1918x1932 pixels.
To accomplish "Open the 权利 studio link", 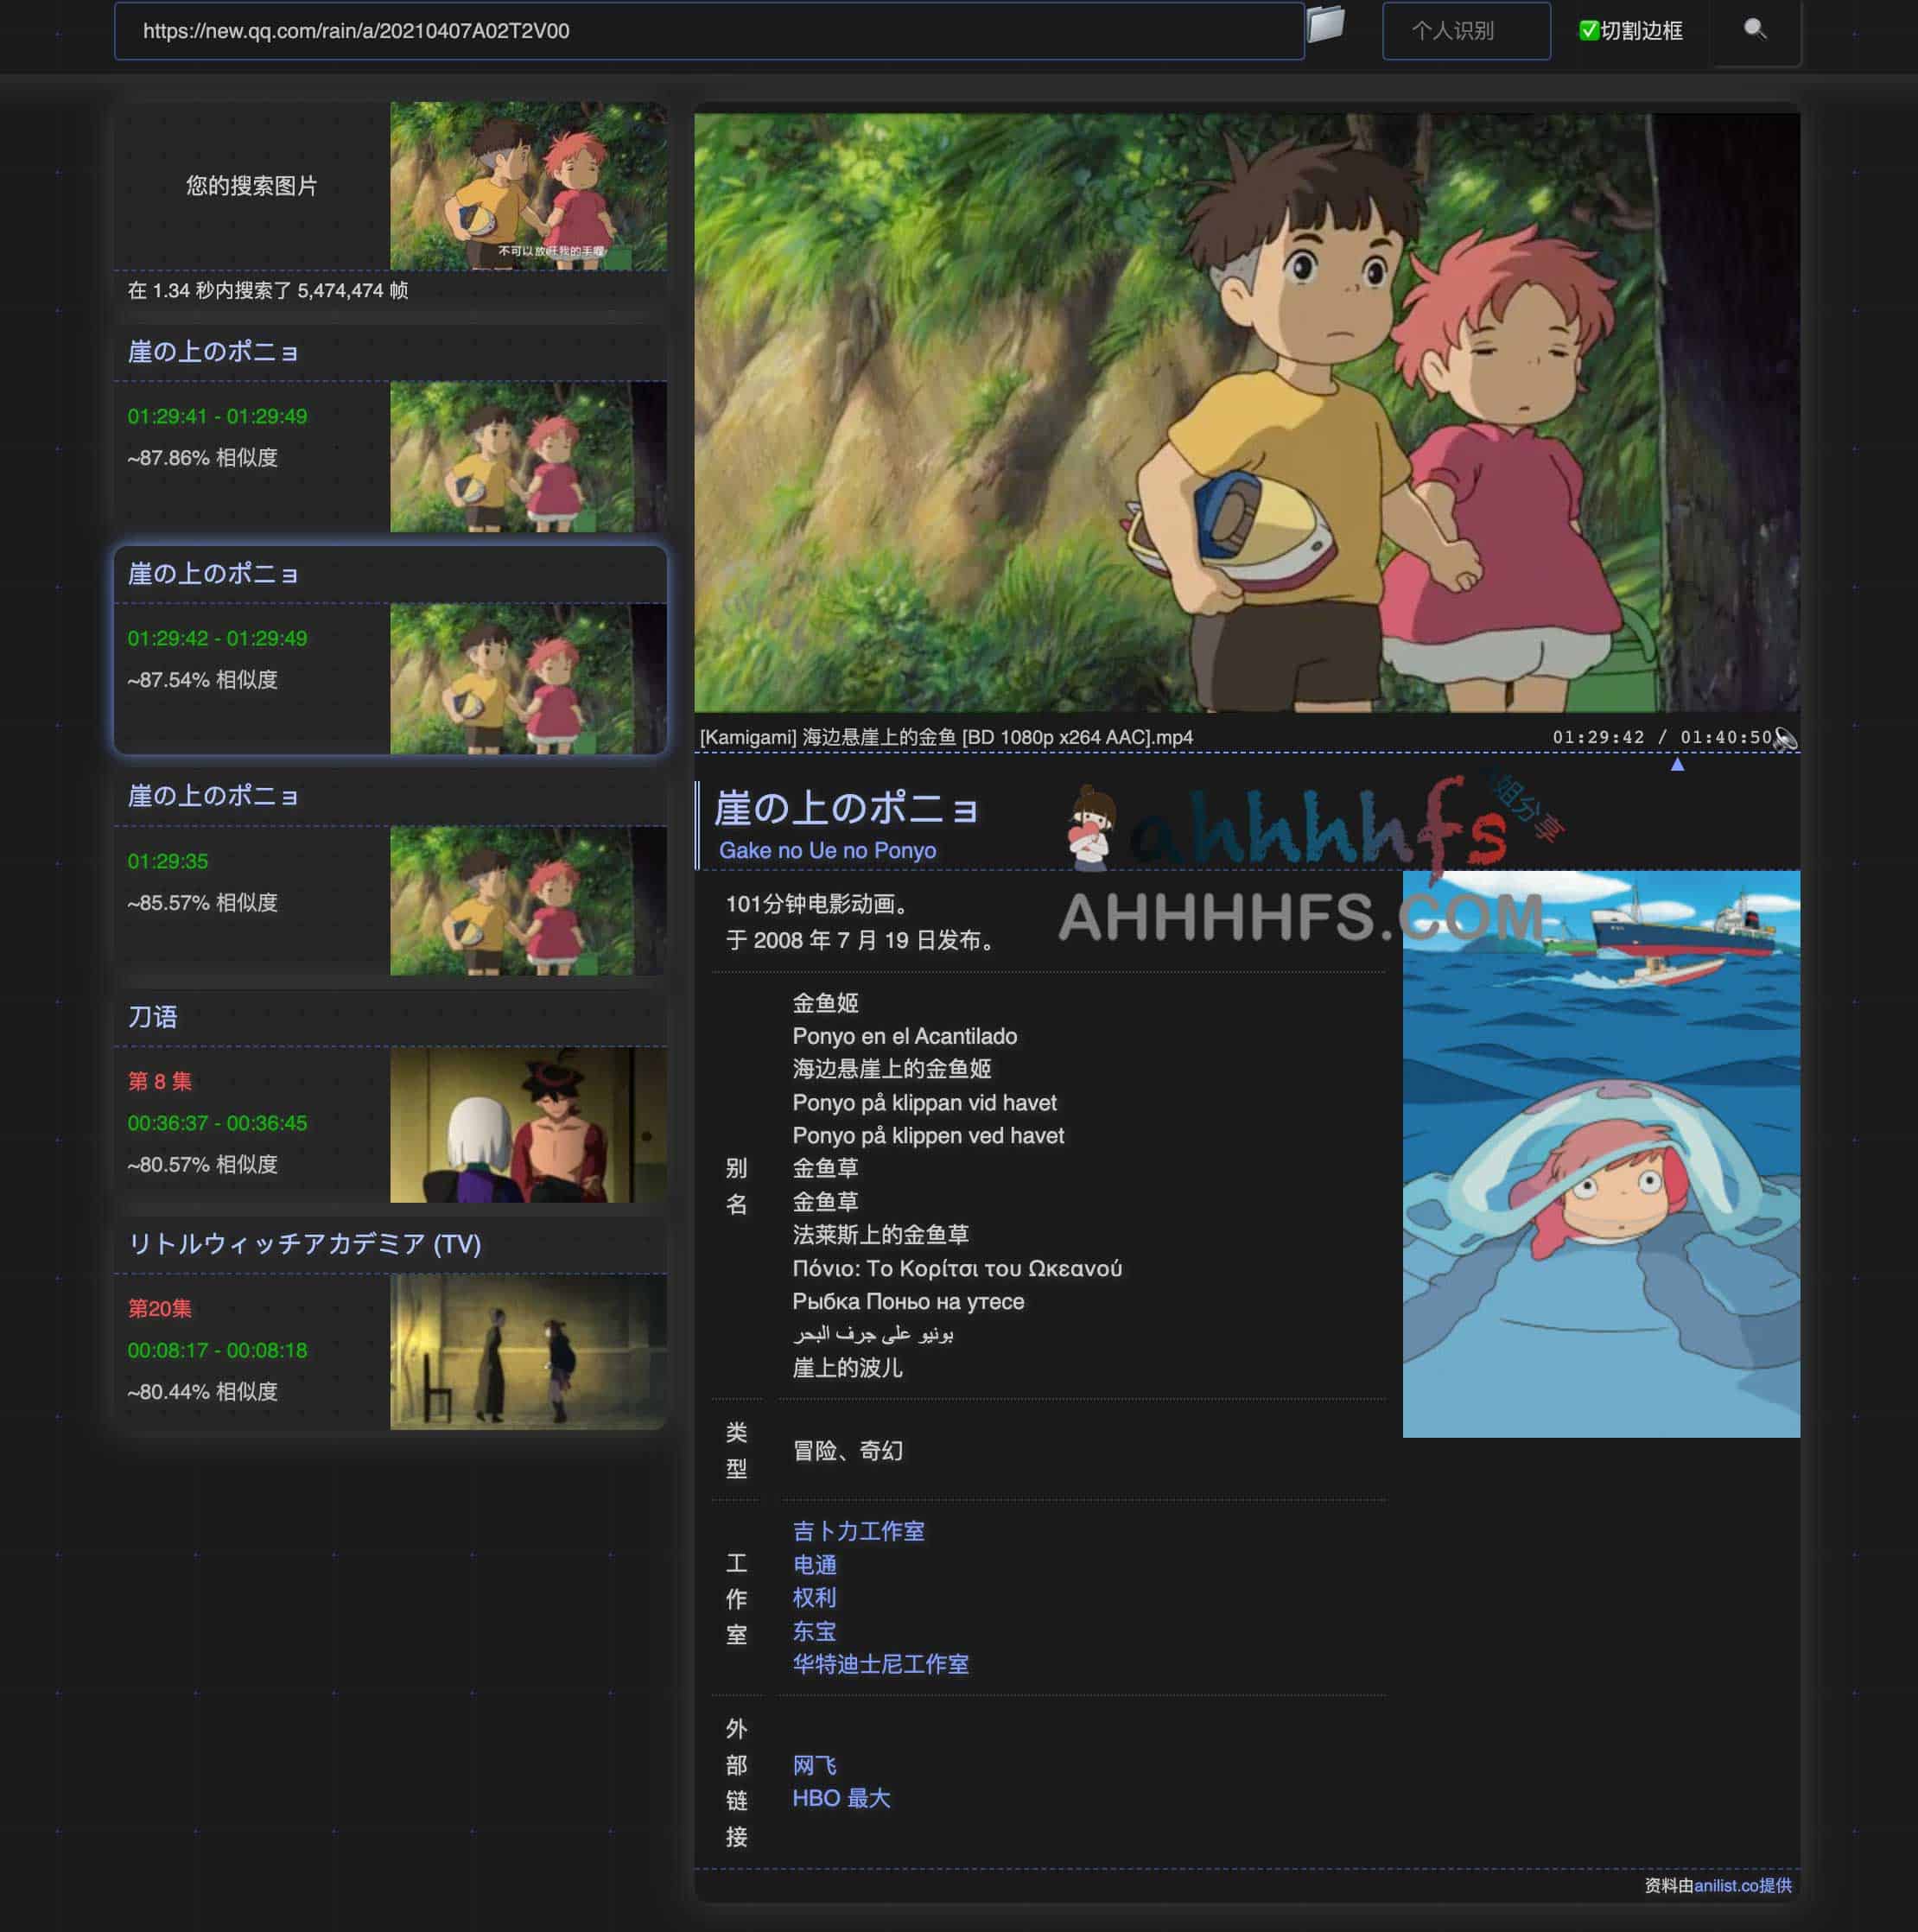I will [x=814, y=1598].
